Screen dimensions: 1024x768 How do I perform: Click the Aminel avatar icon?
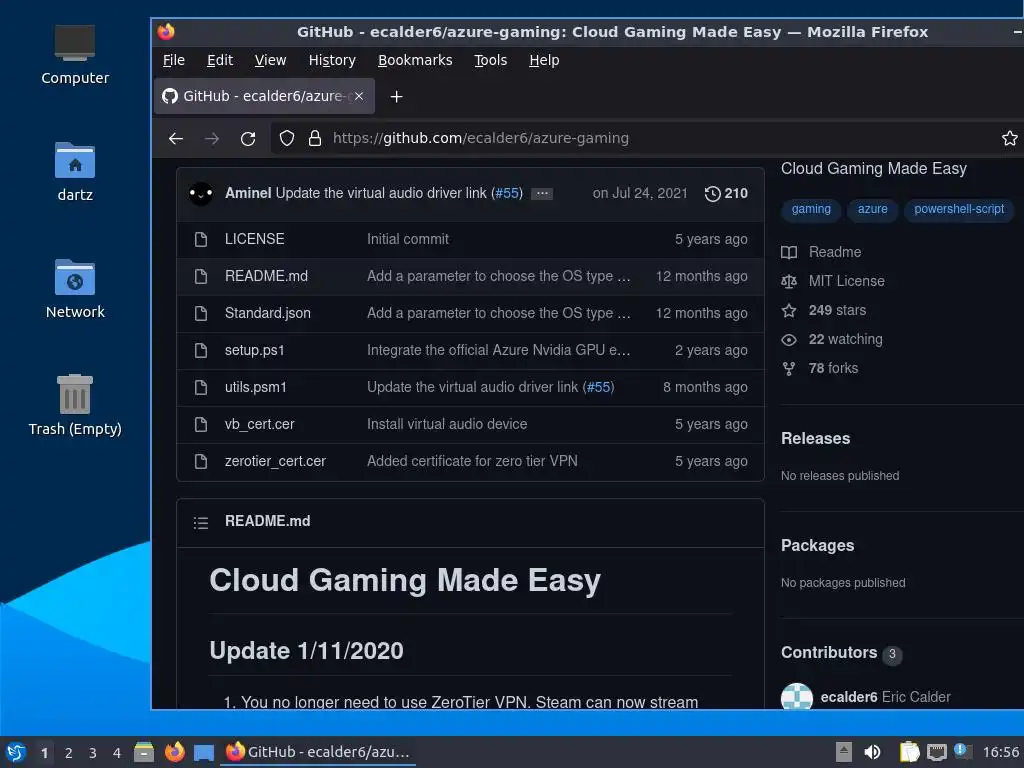coord(200,193)
